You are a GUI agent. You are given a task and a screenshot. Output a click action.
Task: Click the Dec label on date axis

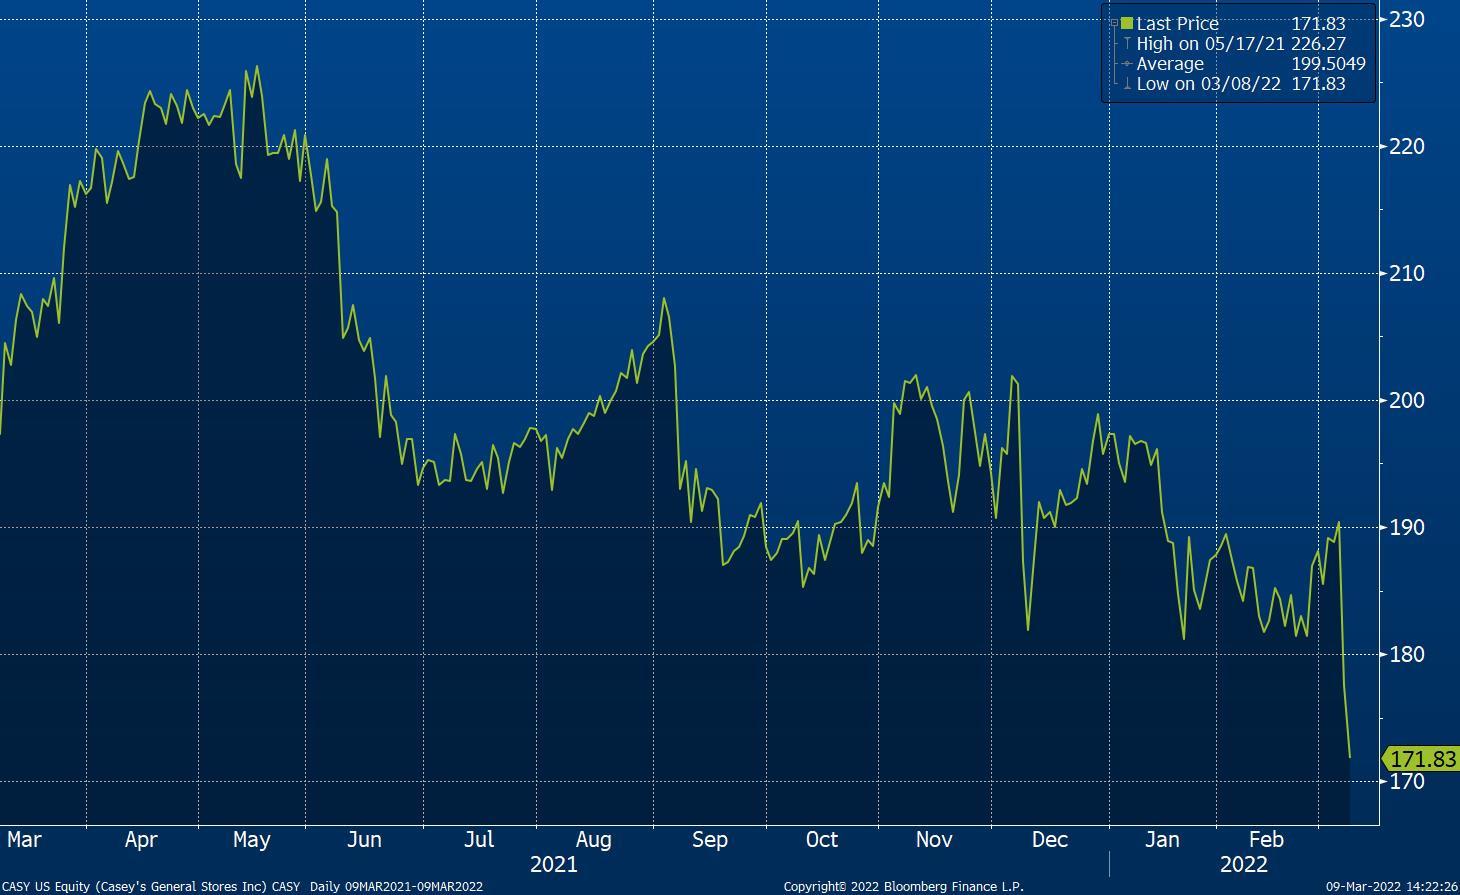[1050, 839]
